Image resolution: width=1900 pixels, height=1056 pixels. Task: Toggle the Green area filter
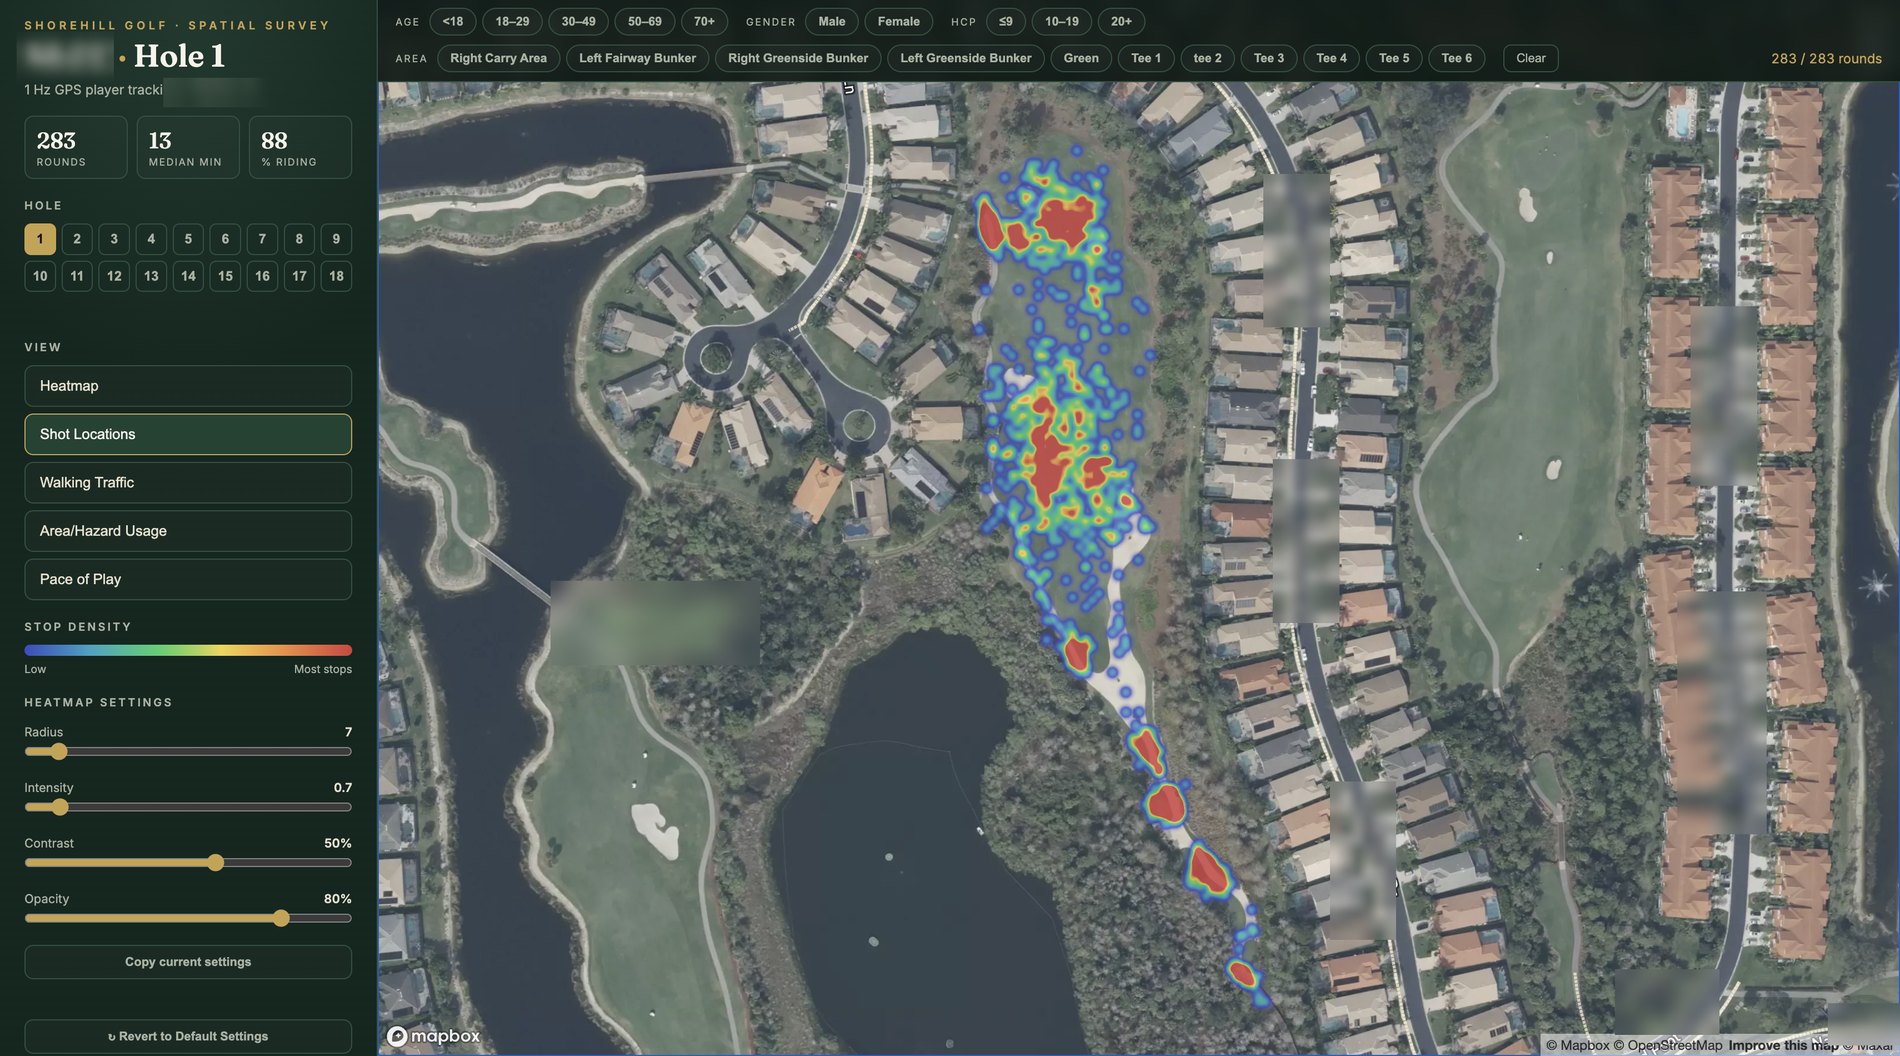[x=1080, y=58]
